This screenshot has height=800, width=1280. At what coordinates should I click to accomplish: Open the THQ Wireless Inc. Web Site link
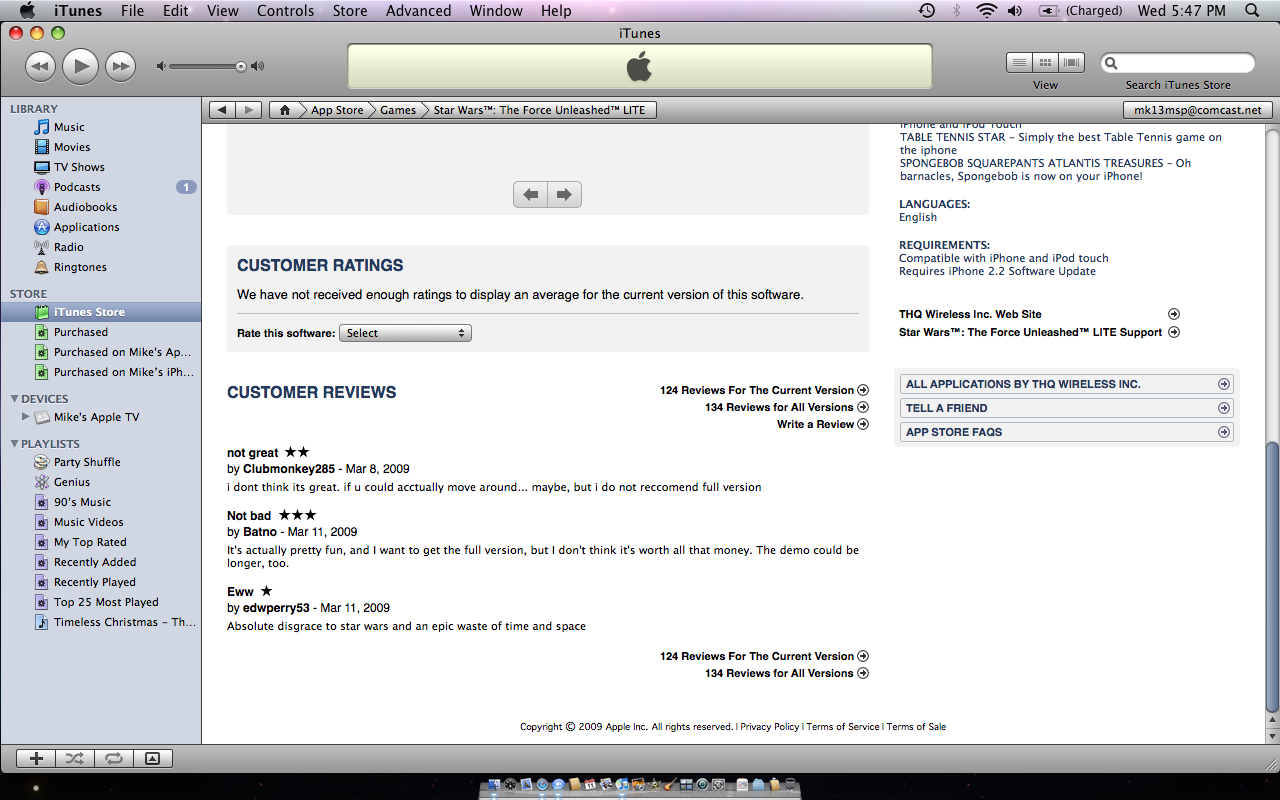[x=1039, y=314]
